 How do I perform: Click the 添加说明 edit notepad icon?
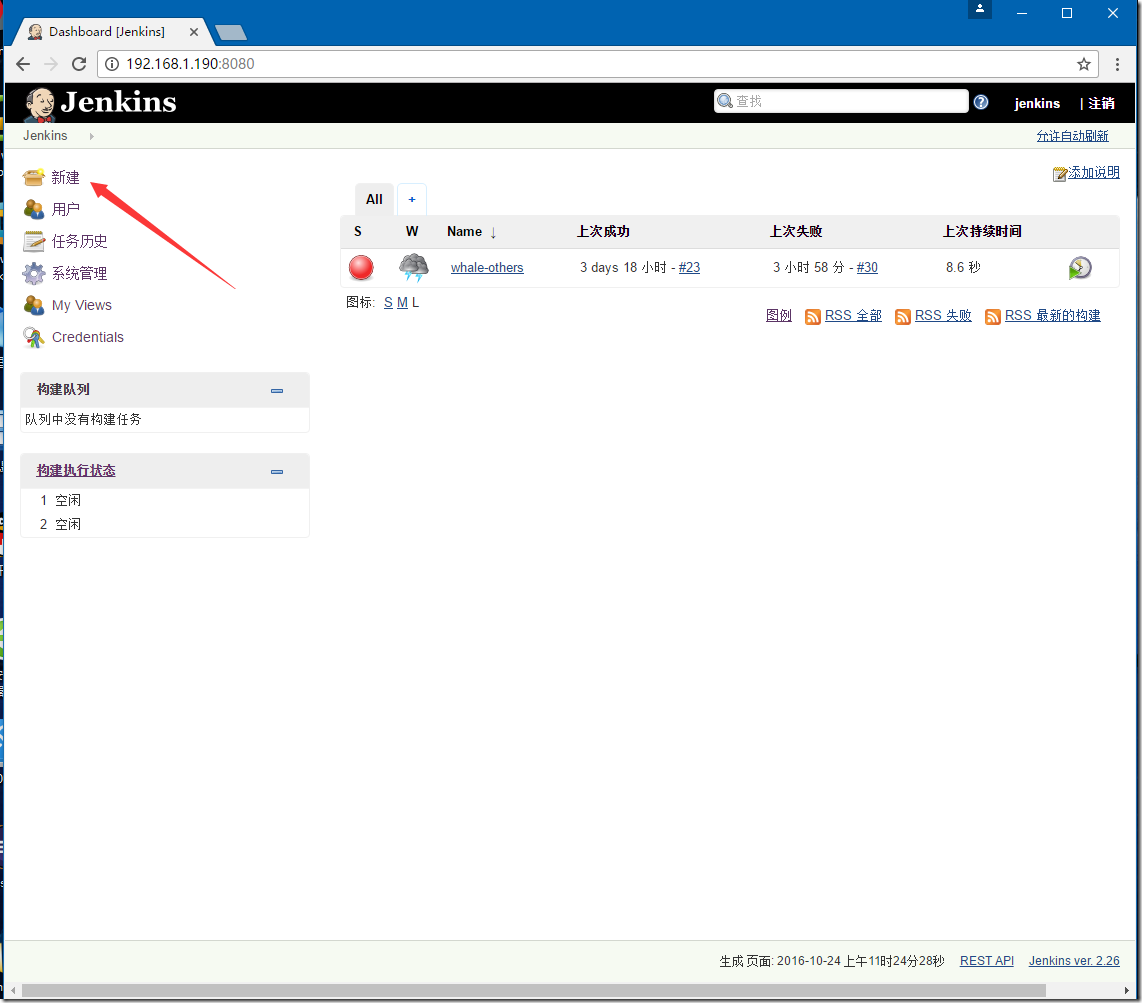click(x=1060, y=173)
